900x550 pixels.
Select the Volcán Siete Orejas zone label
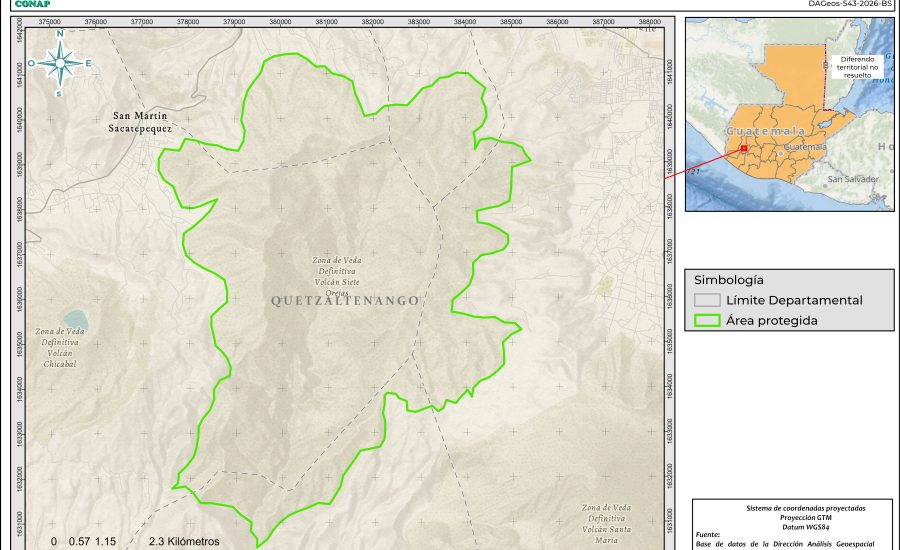[x=336, y=277]
